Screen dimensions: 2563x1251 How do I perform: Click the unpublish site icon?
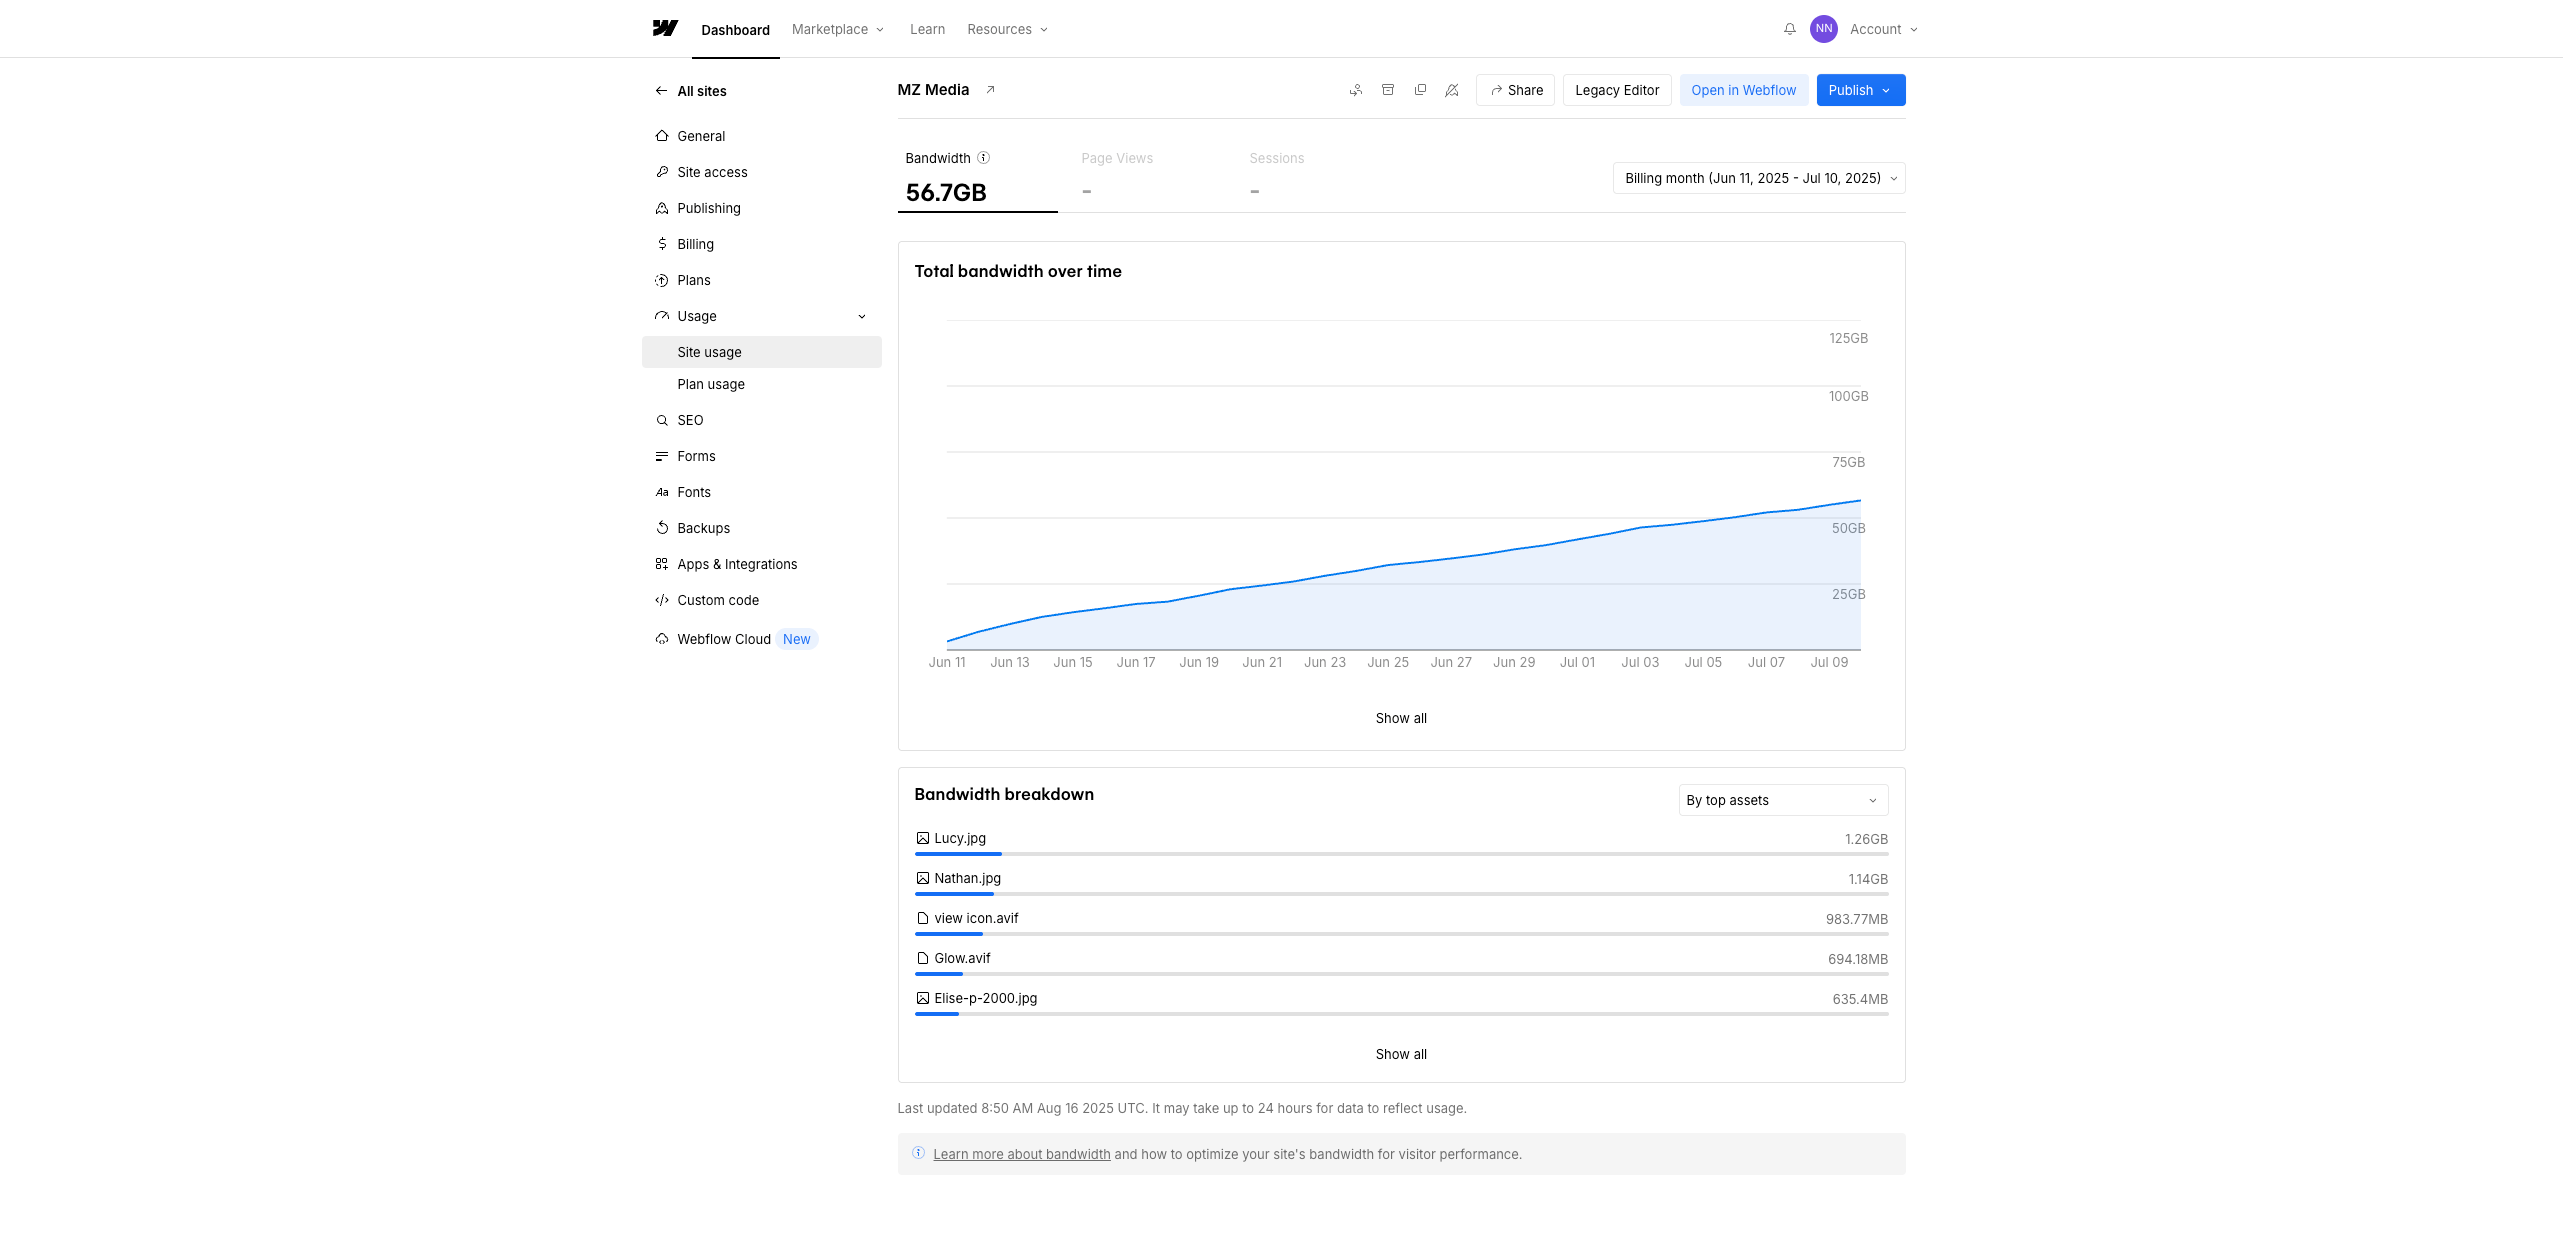click(x=1452, y=90)
